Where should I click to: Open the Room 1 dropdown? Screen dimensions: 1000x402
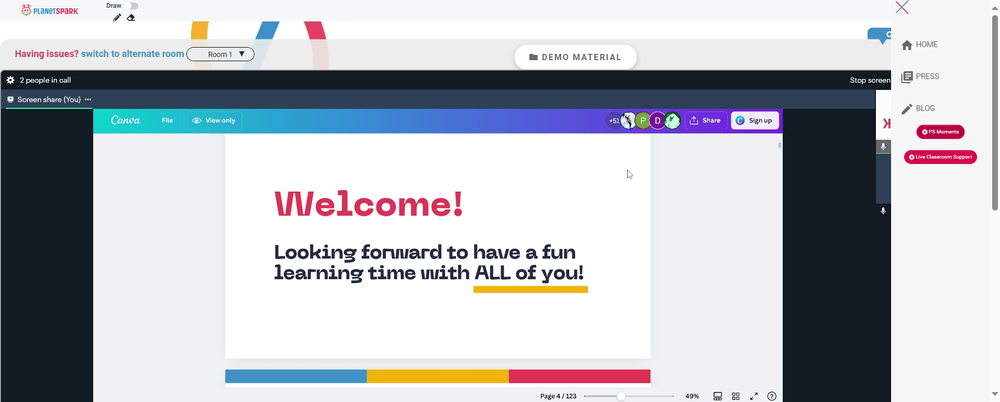pyautogui.click(x=220, y=54)
